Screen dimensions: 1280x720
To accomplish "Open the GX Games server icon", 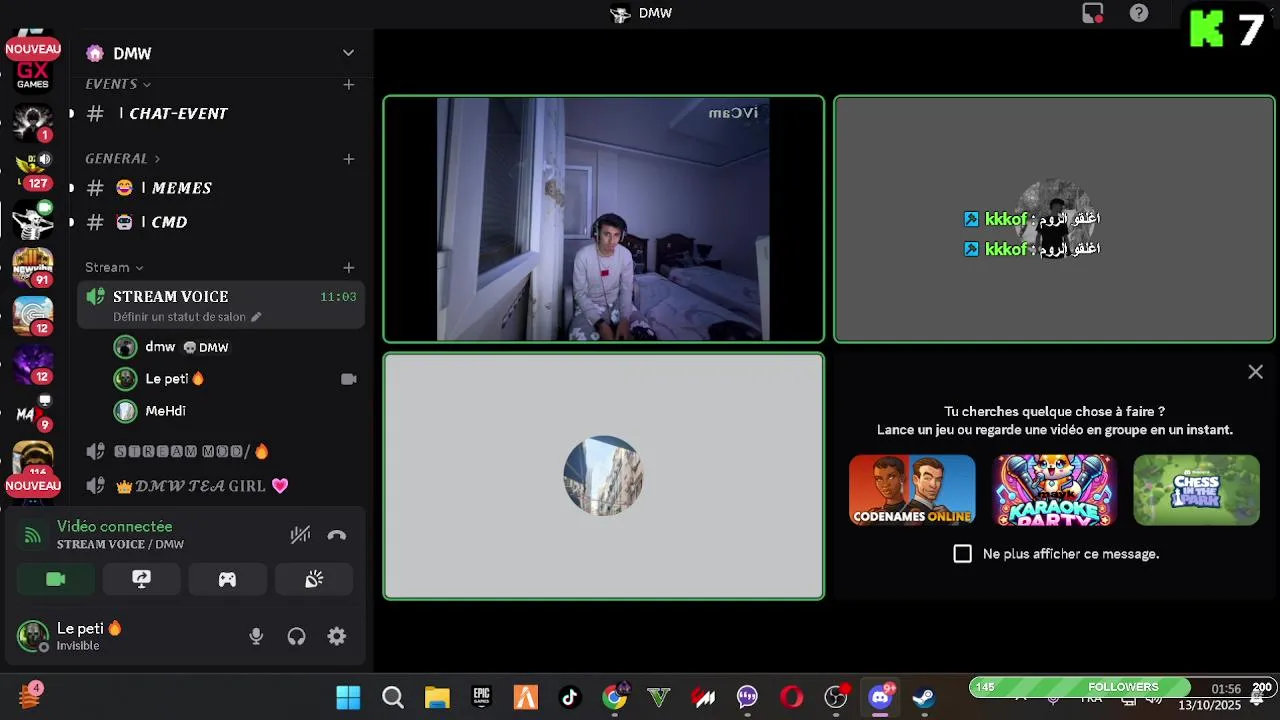I will (33, 73).
